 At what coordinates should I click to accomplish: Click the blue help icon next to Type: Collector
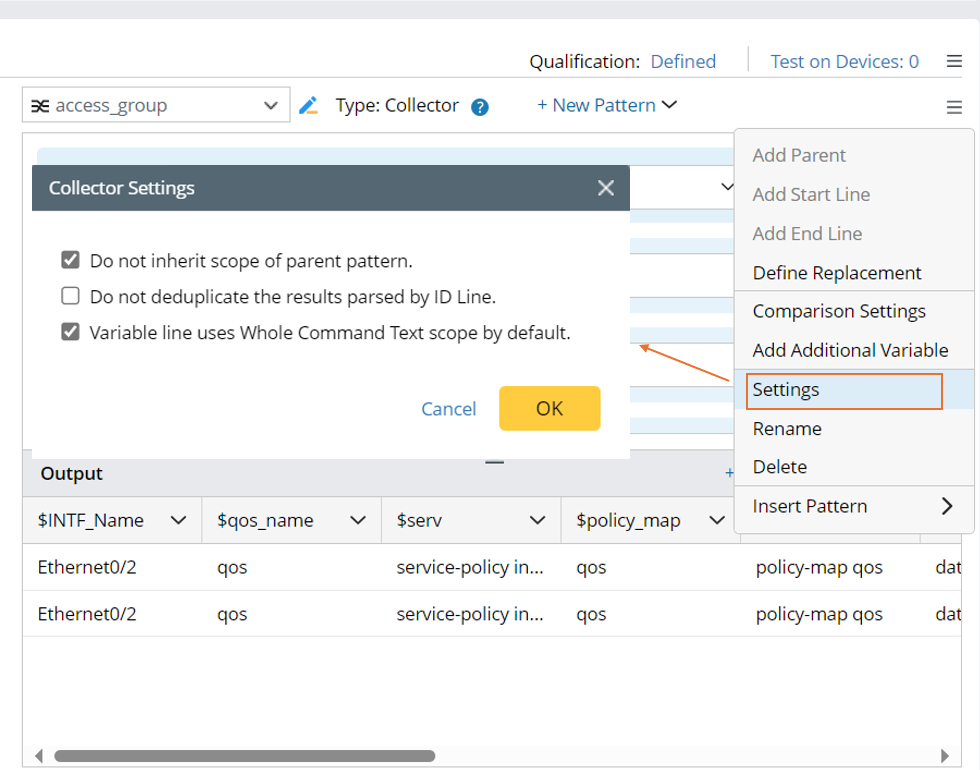coord(480,107)
